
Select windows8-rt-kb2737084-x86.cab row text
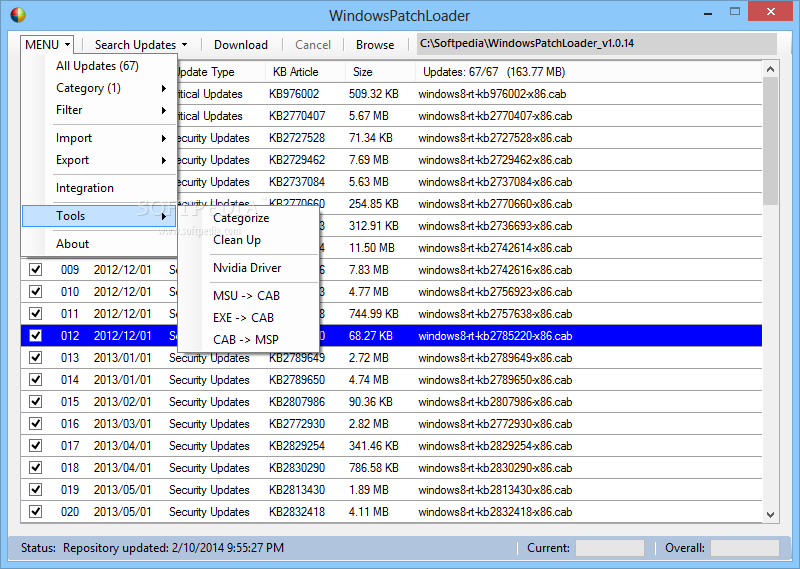point(495,182)
